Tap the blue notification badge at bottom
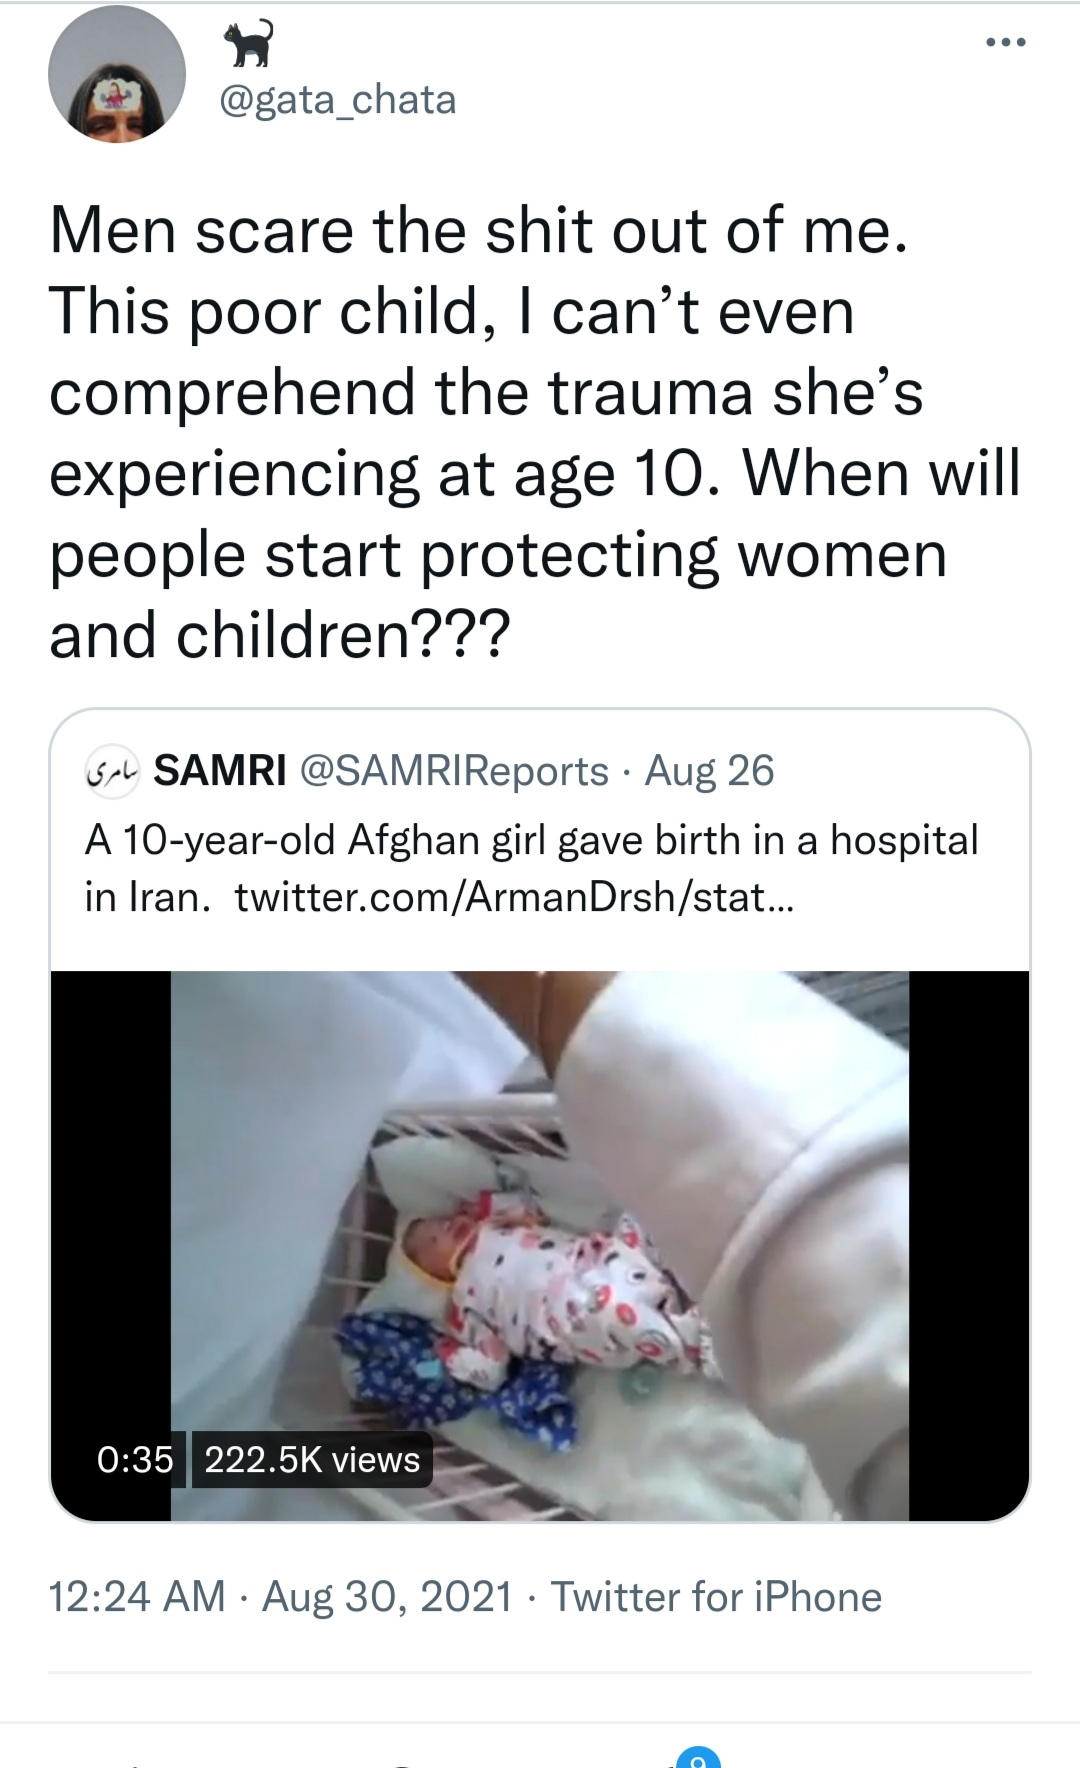This screenshot has height=1768, width=1080. coord(698,1756)
